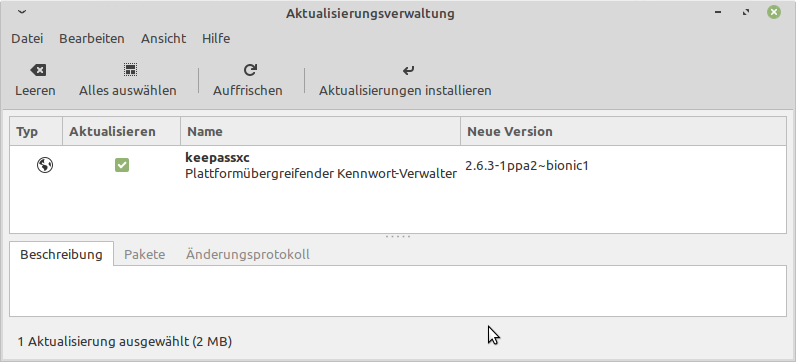Switch to the Änderungsprotokoll tab
Viewport: 796px width, 362px height.
tap(248, 254)
